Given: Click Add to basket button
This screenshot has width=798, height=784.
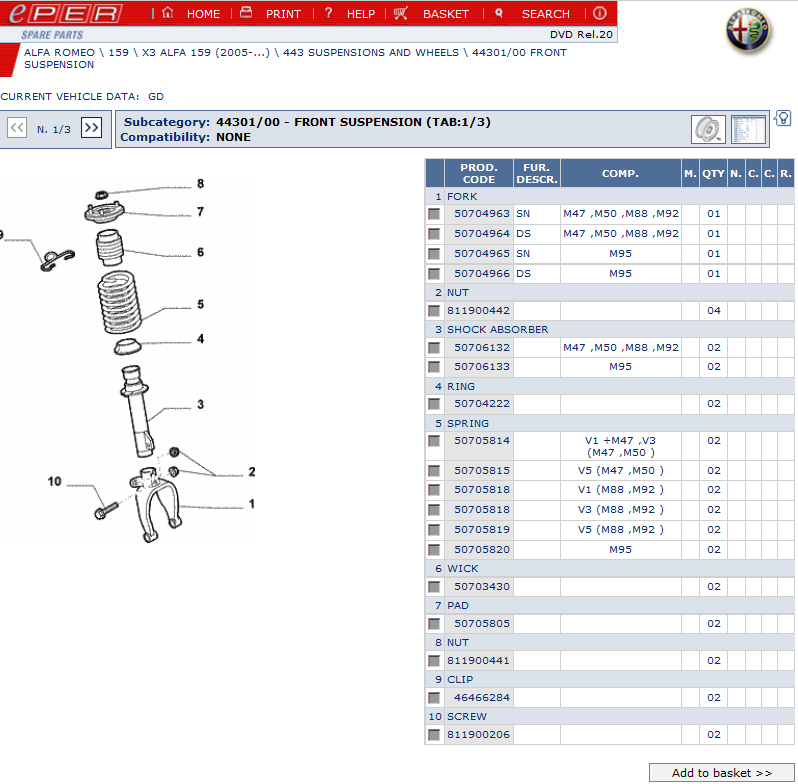Looking at the screenshot, I should point(721,773).
